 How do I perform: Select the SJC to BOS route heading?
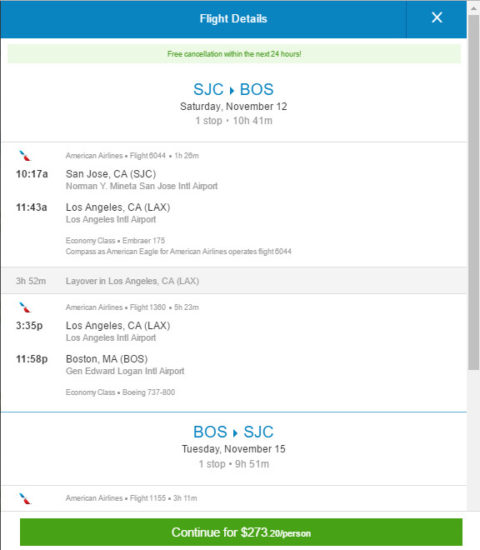pyautogui.click(x=233, y=89)
